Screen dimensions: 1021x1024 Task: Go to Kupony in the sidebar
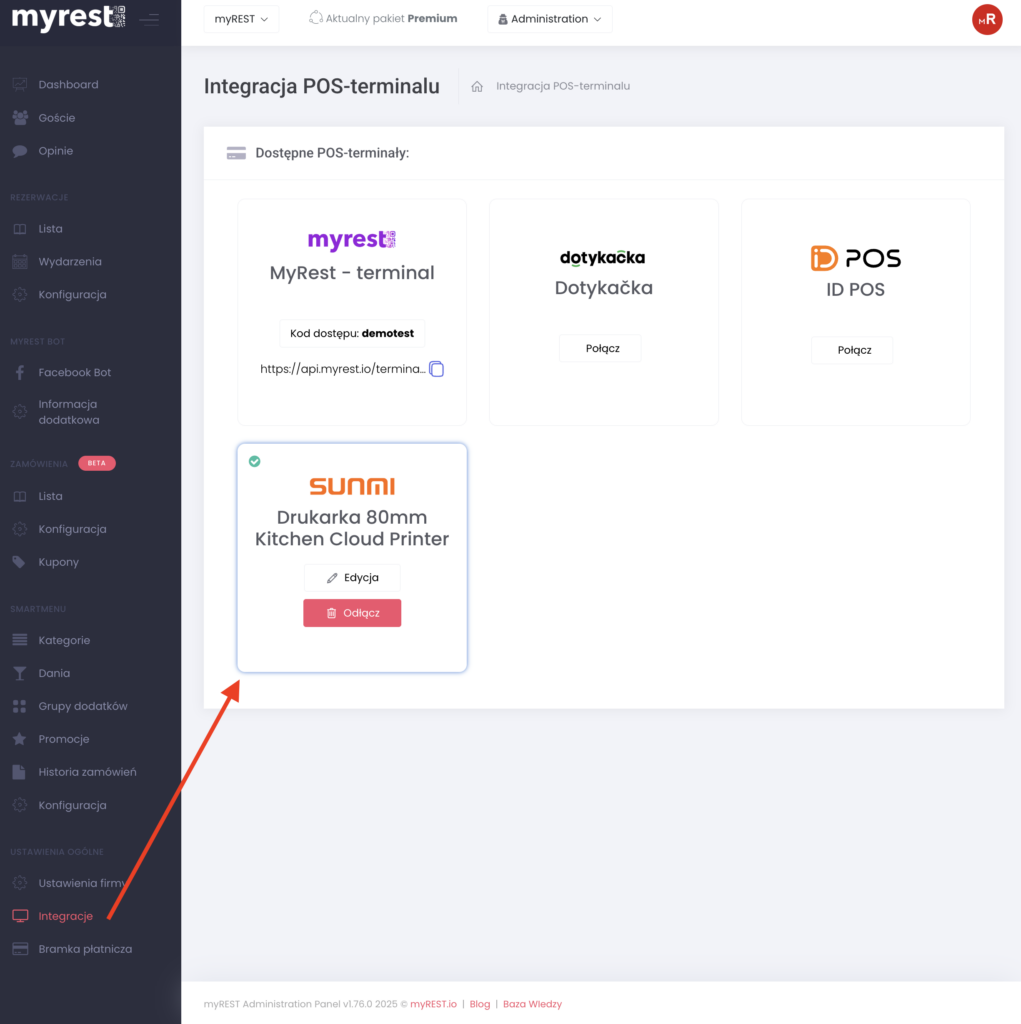pos(58,562)
